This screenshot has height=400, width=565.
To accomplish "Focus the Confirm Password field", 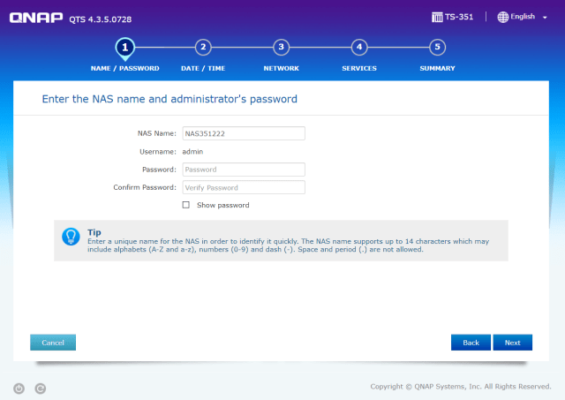I will point(244,187).
